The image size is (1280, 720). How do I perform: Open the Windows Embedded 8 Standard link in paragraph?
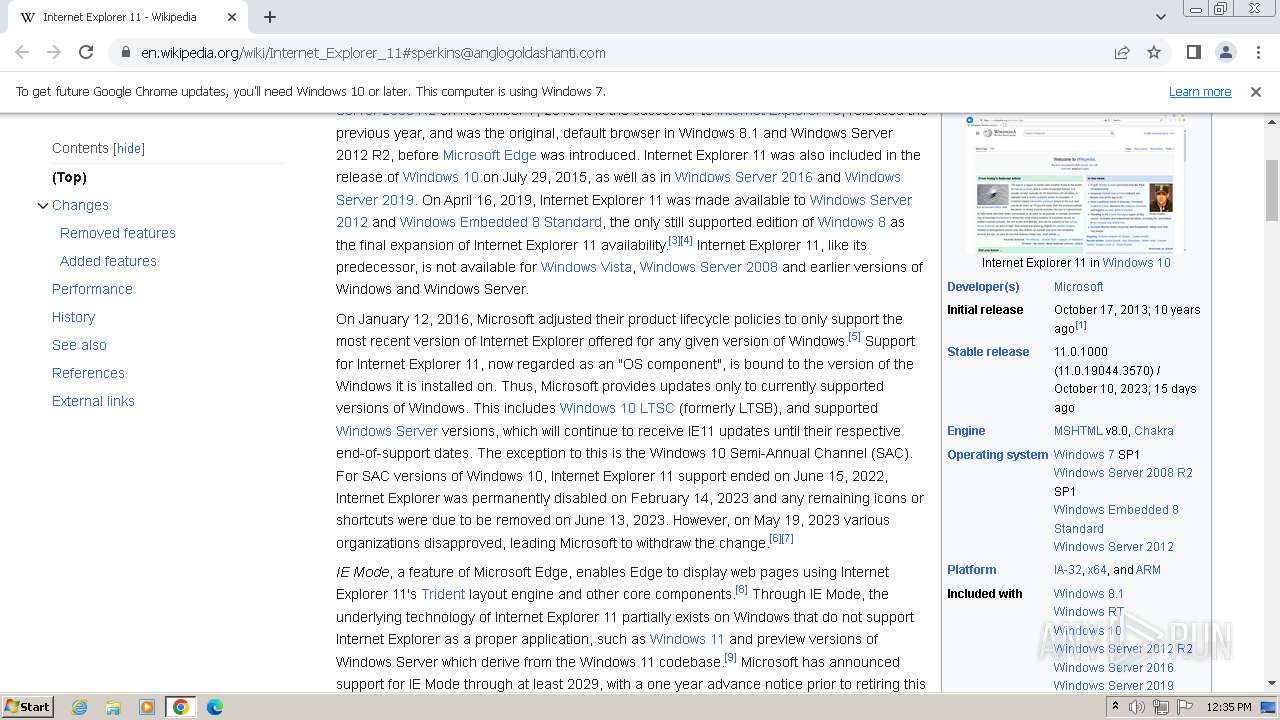click(501, 222)
